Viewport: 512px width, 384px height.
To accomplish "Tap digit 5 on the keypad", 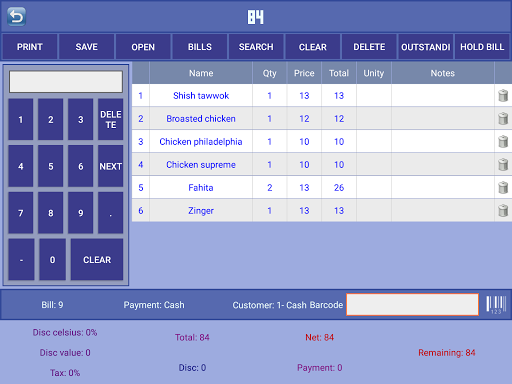I will (x=51, y=166).
